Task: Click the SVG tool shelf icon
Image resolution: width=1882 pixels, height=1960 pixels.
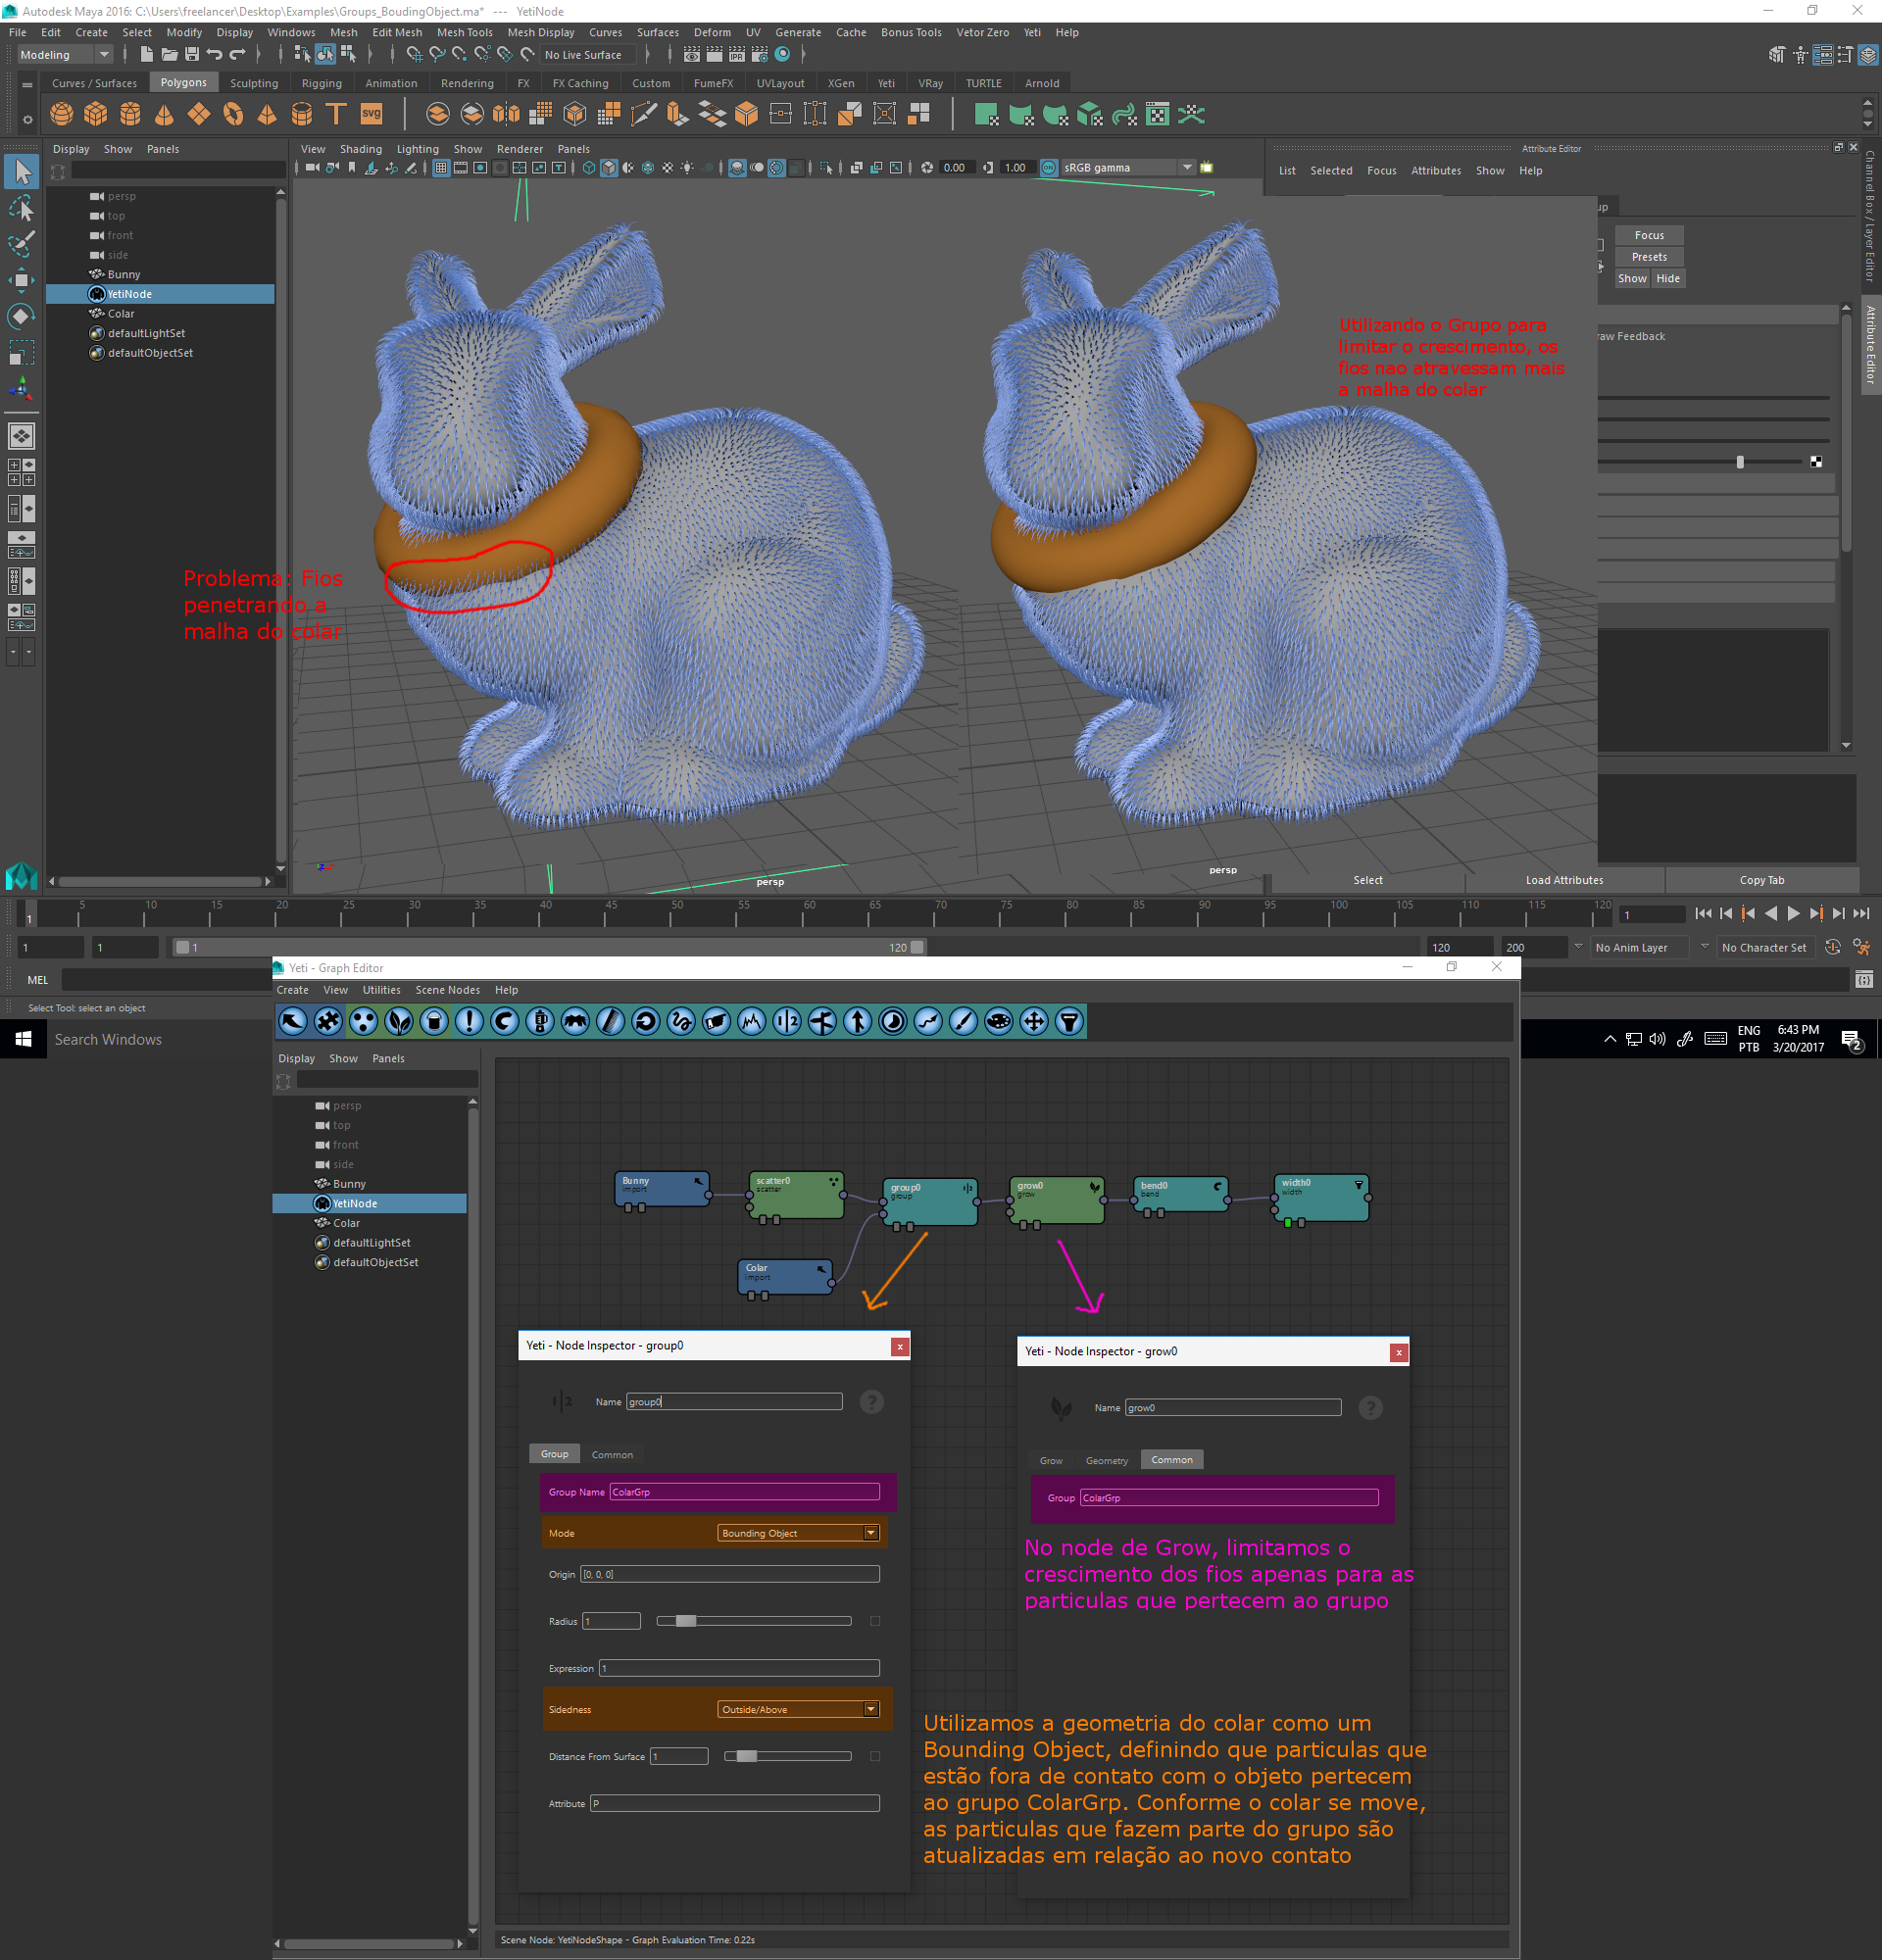Action: [x=371, y=114]
